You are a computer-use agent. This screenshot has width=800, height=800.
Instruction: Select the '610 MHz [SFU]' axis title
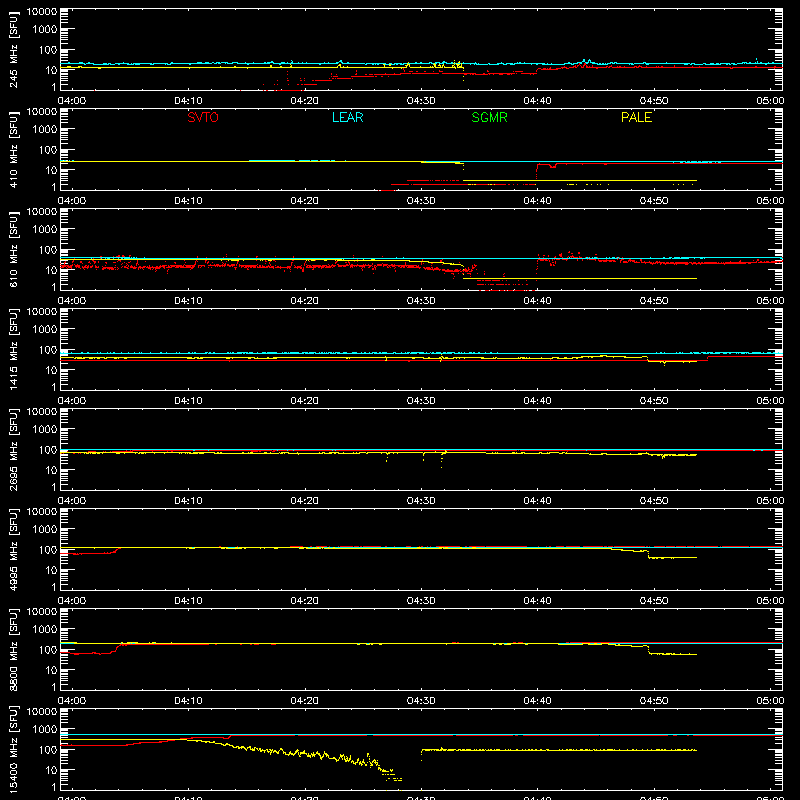tap(14, 249)
